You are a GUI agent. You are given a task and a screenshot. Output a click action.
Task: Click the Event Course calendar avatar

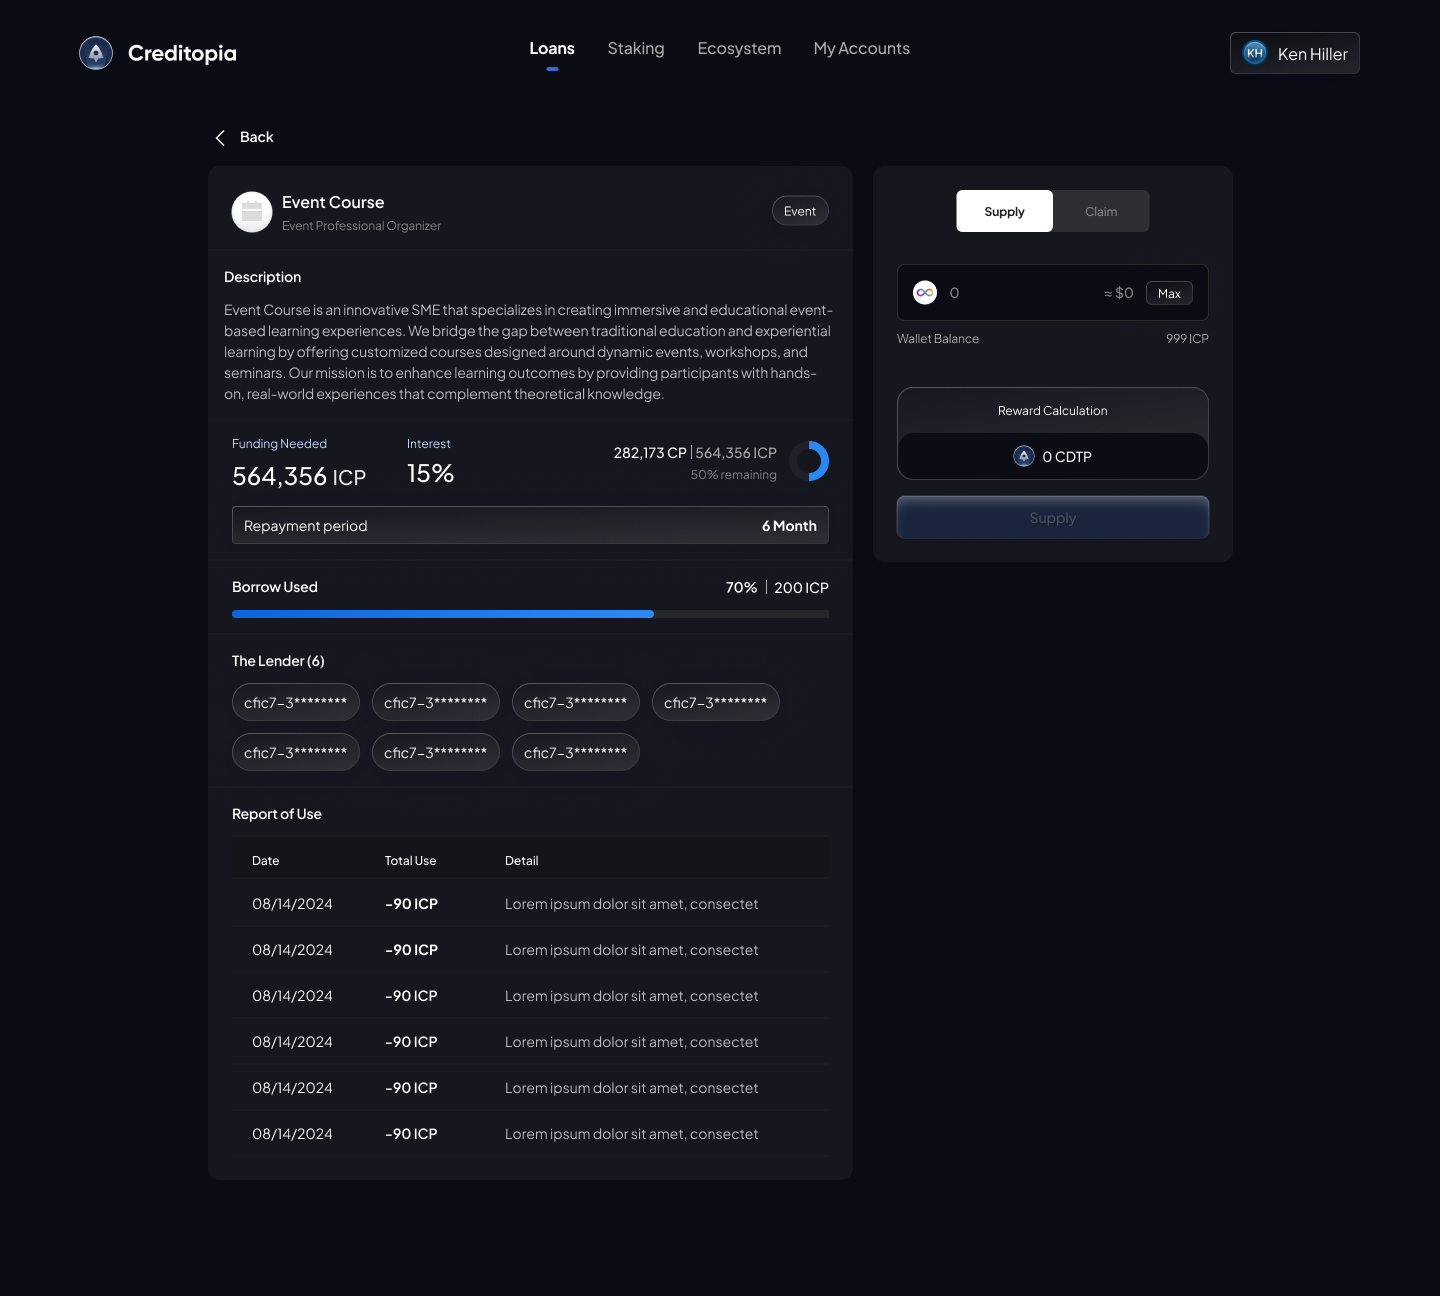[x=252, y=212]
